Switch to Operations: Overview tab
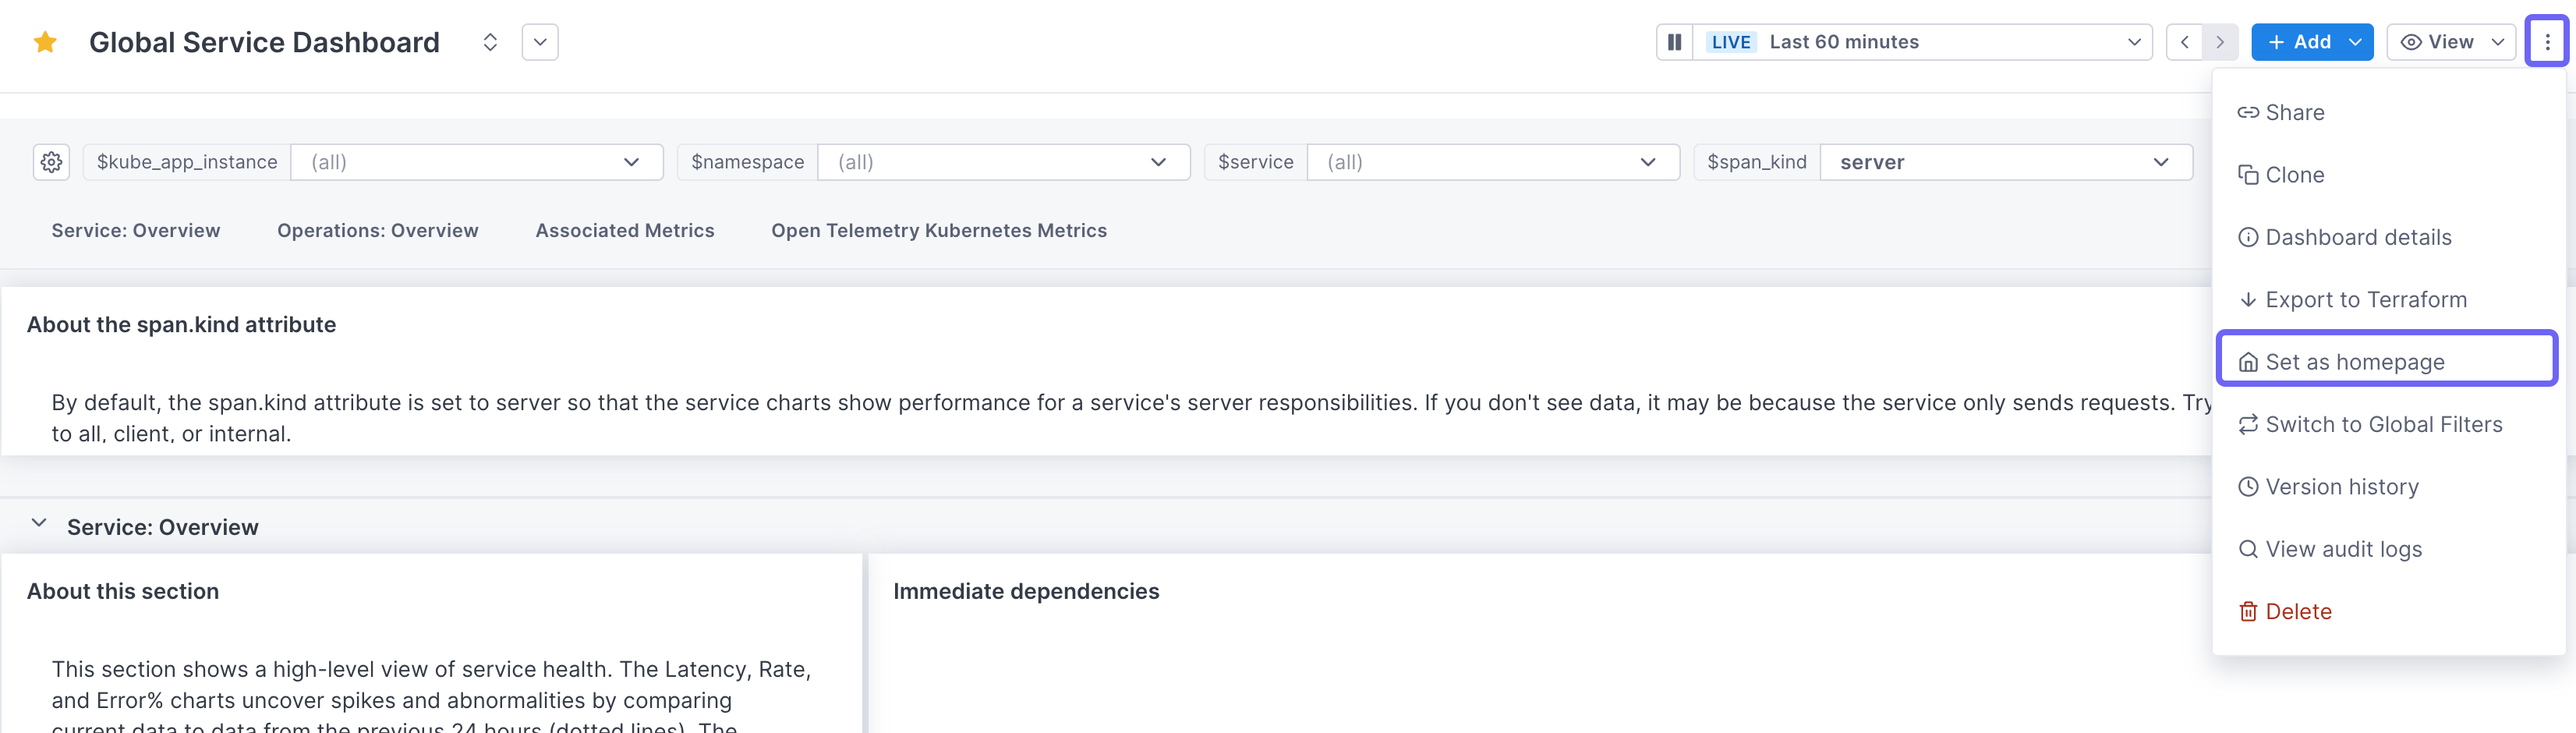Screen dimensions: 2576x733 coord(378,231)
